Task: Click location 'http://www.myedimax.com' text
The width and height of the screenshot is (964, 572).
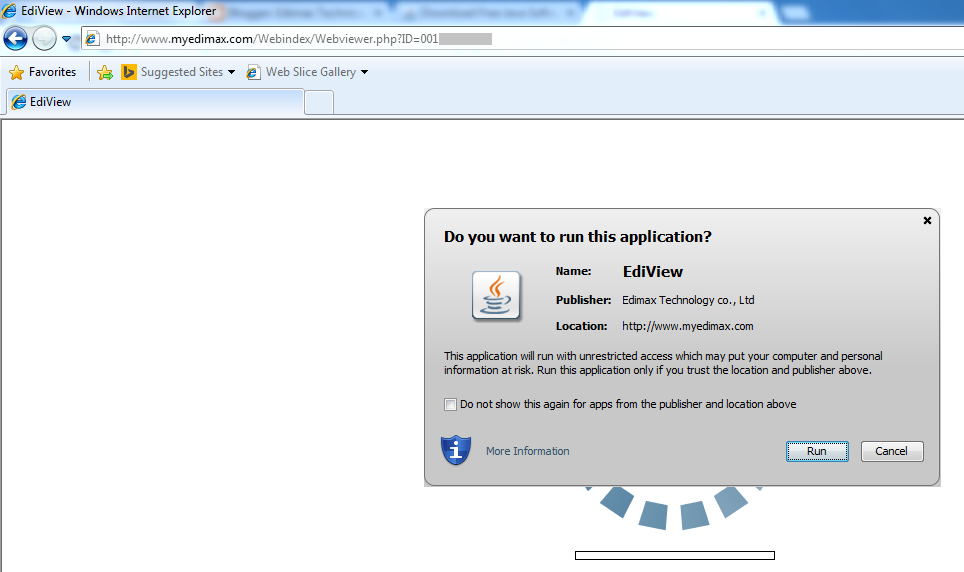Action: [x=687, y=326]
